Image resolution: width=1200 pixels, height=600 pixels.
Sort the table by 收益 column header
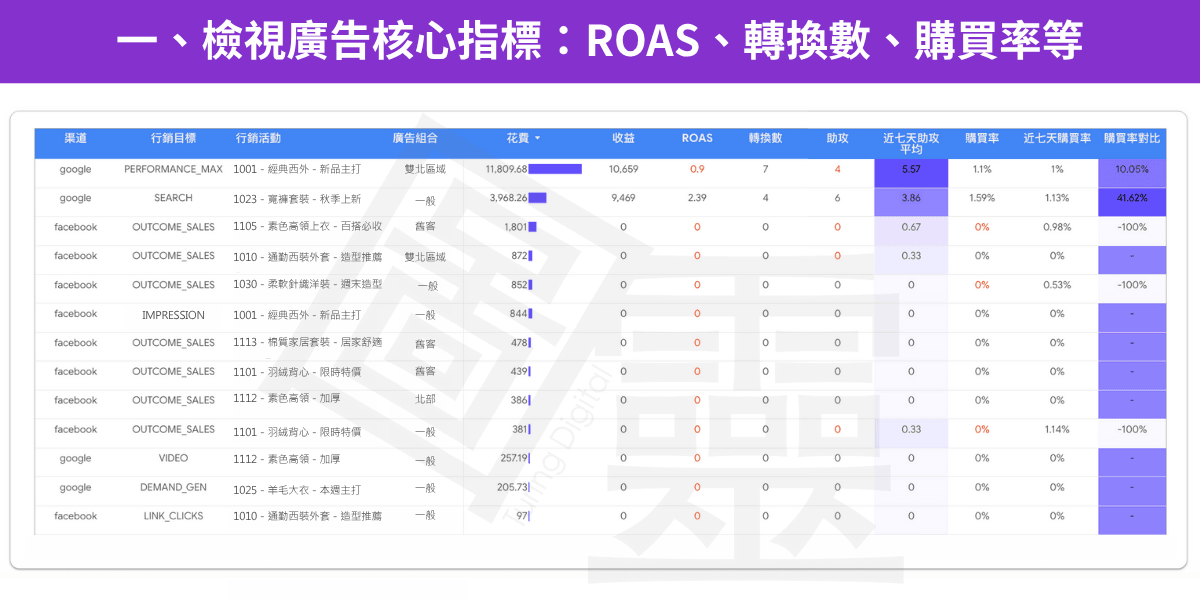pos(623,138)
